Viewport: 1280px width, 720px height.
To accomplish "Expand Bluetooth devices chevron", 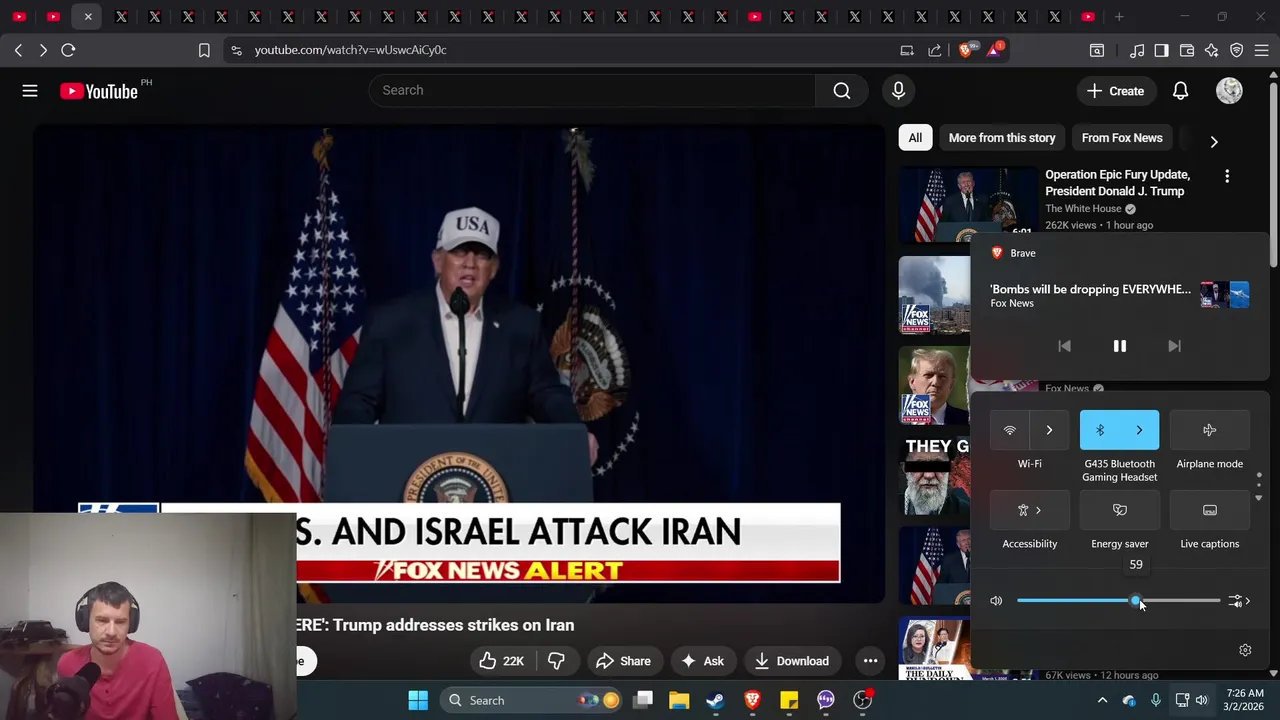I will tap(1139, 430).
